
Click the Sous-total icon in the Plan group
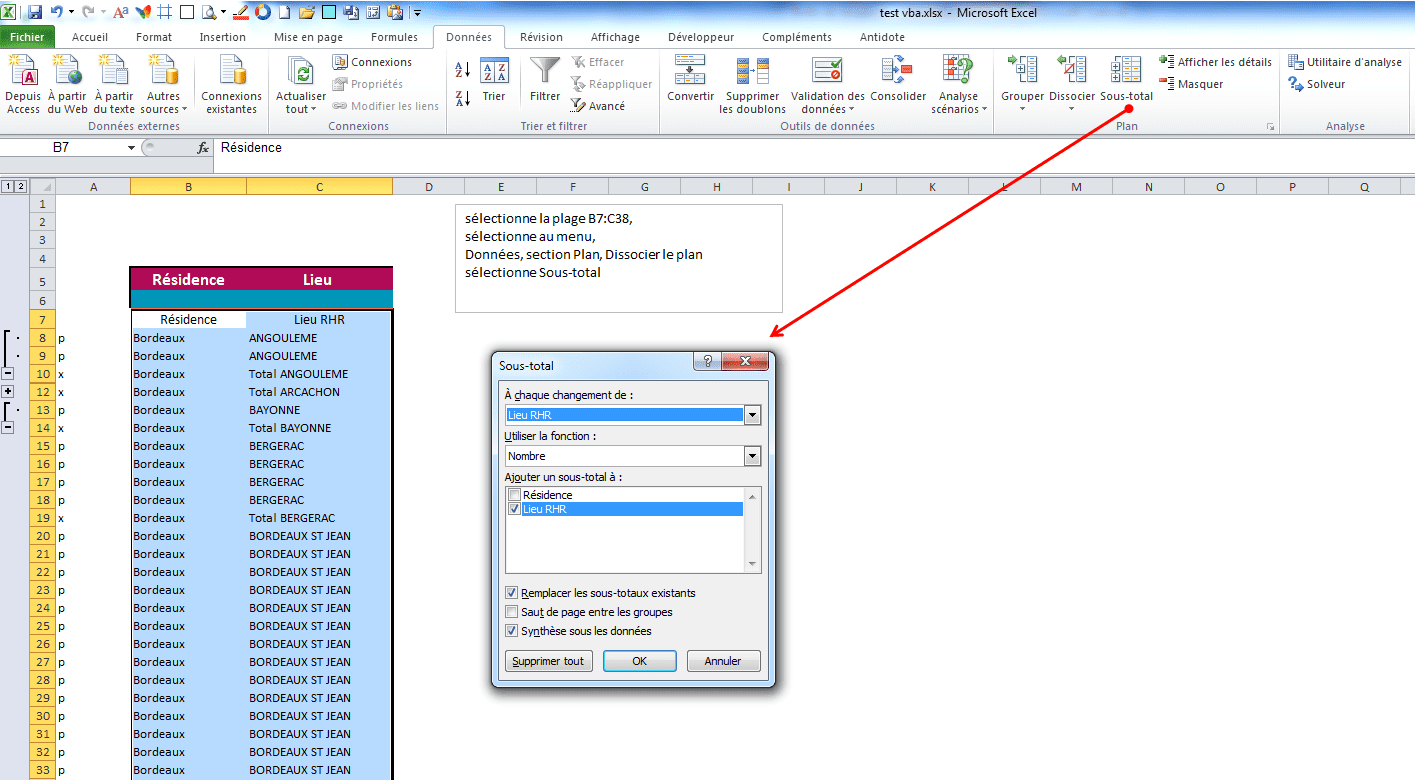1126,71
